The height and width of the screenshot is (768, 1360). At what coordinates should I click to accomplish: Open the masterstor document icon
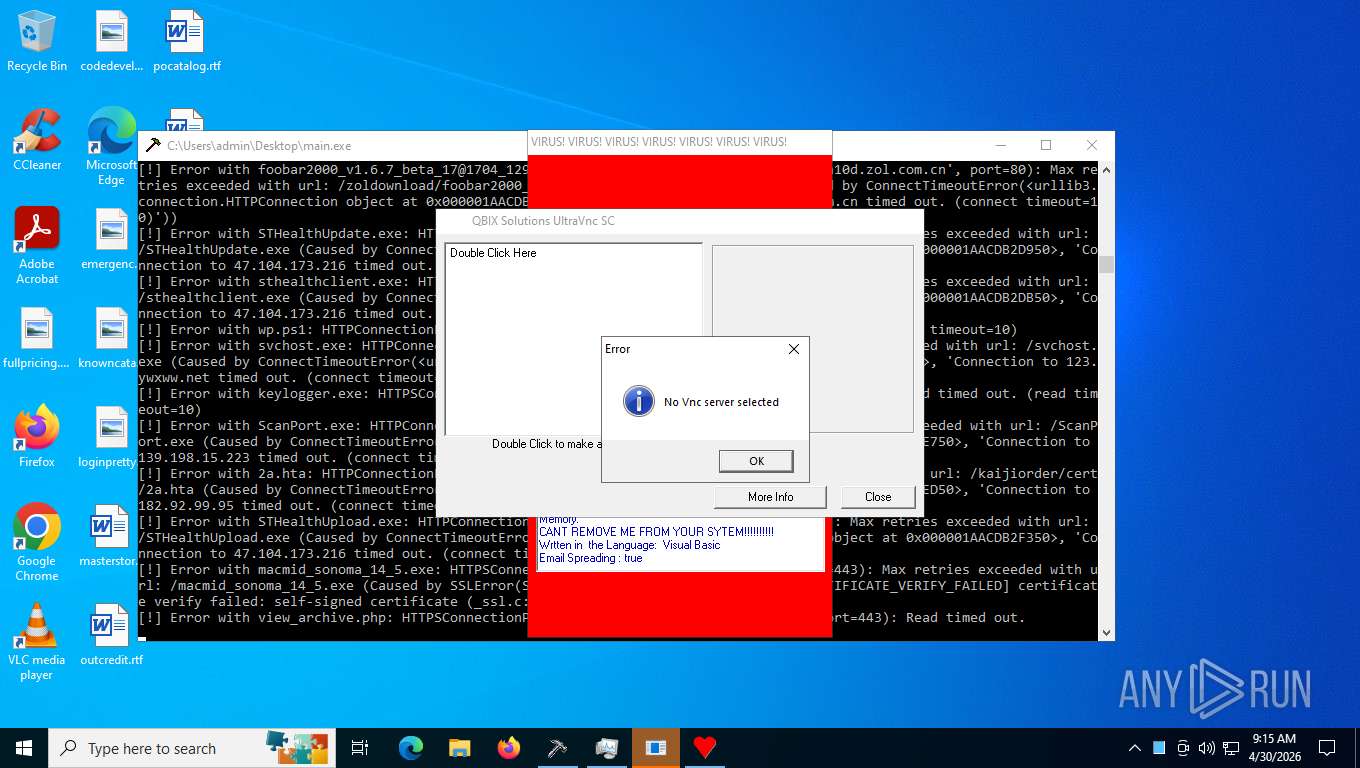coord(111,536)
